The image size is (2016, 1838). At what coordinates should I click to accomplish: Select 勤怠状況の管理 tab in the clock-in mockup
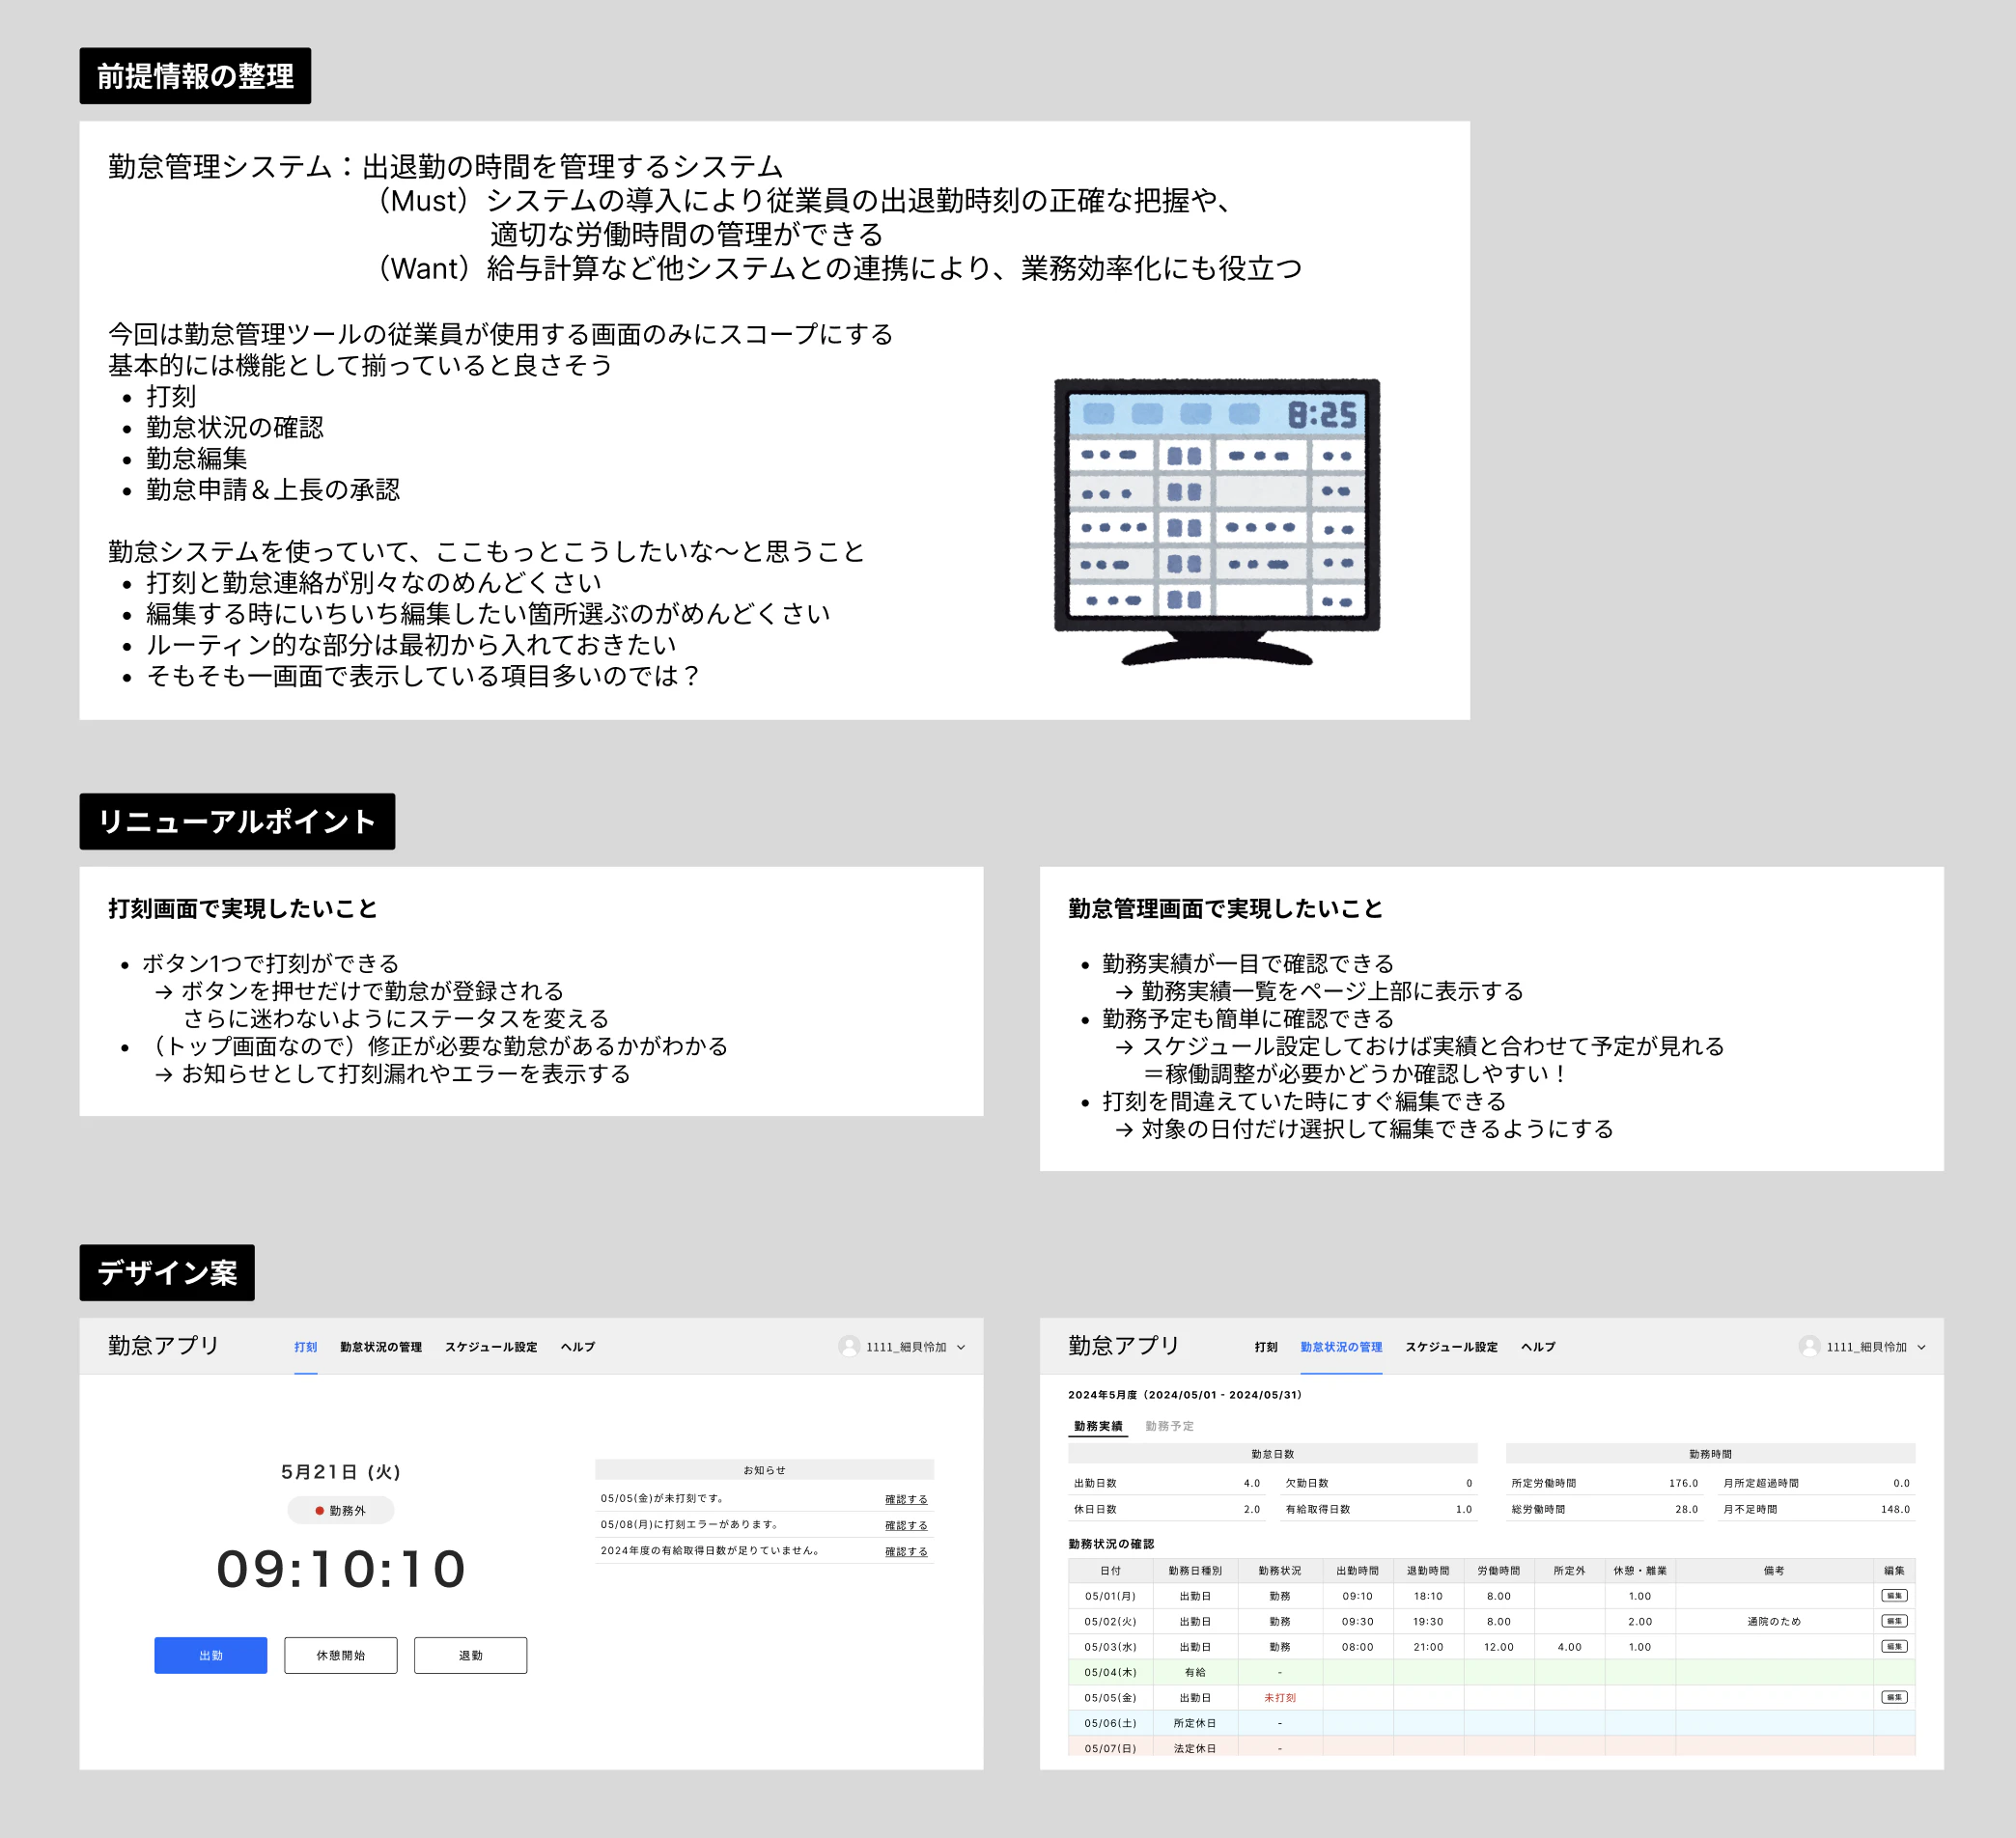coord(381,1347)
